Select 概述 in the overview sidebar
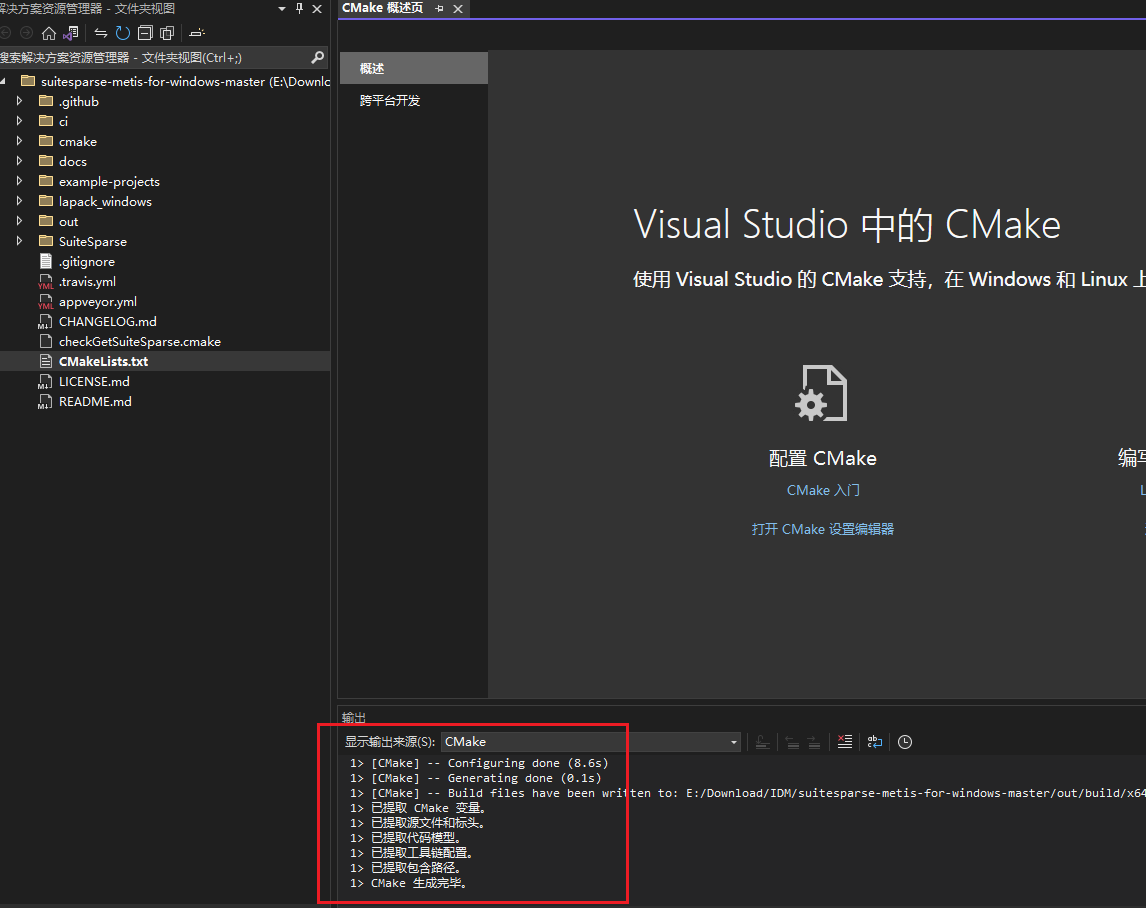Viewport: 1146px width, 908px height. pos(414,68)
